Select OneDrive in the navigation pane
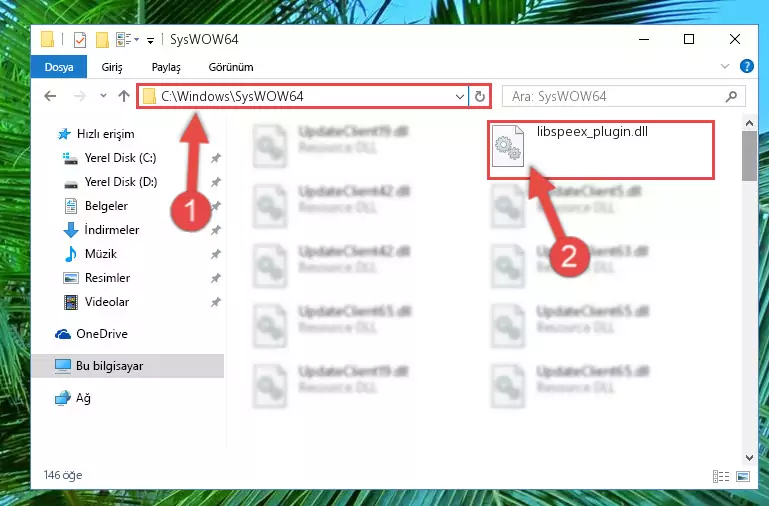 click(91, 334)
